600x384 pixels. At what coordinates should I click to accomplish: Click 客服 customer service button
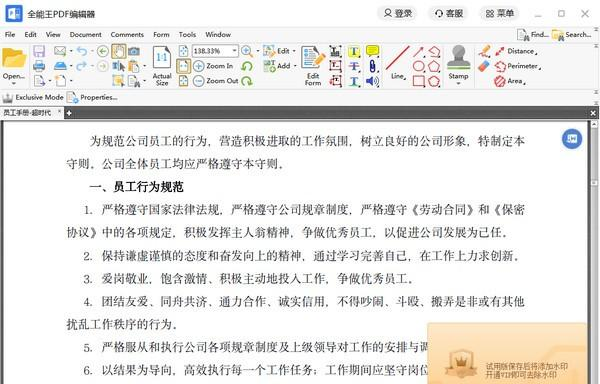point(448,13)
